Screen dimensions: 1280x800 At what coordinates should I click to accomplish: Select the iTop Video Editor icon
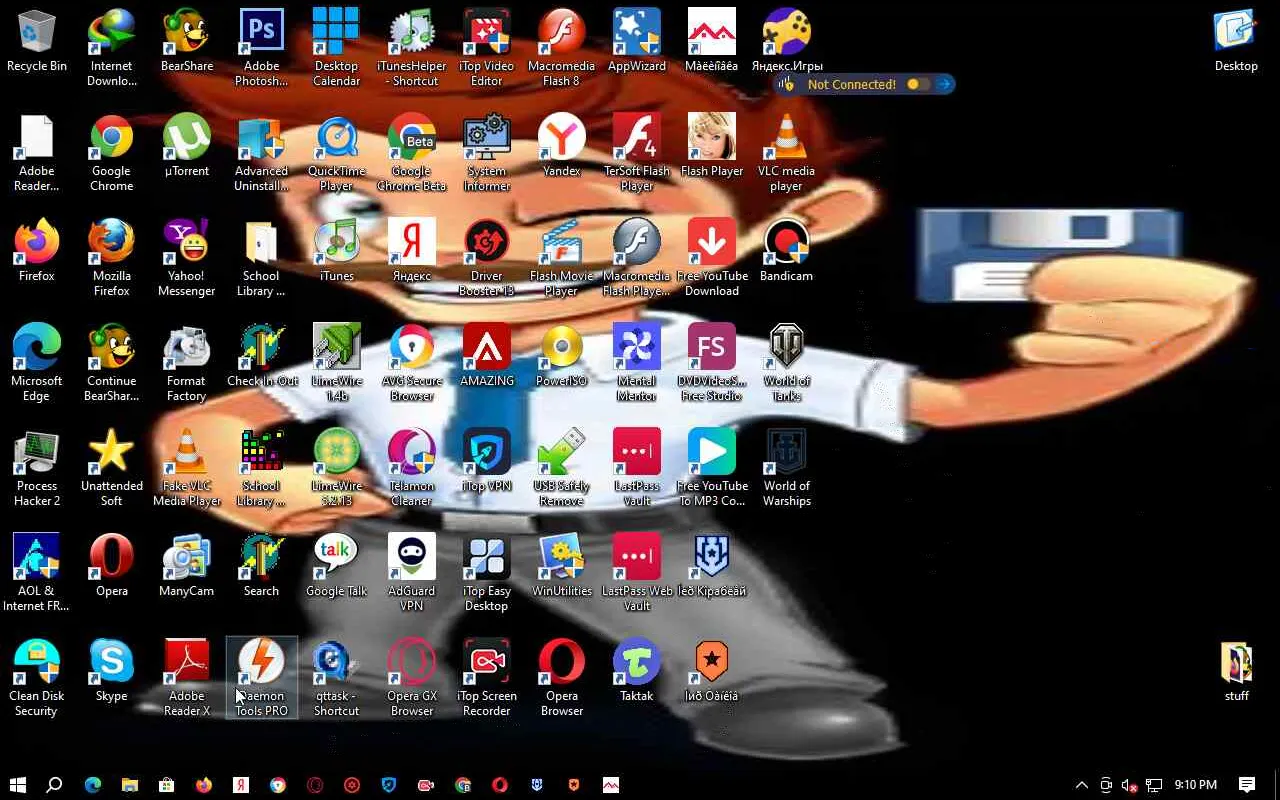pos(487,48)
